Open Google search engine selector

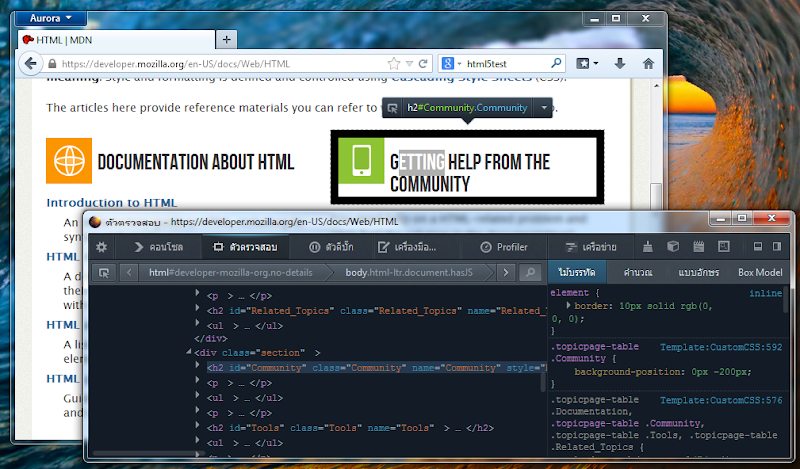(451, 64)
